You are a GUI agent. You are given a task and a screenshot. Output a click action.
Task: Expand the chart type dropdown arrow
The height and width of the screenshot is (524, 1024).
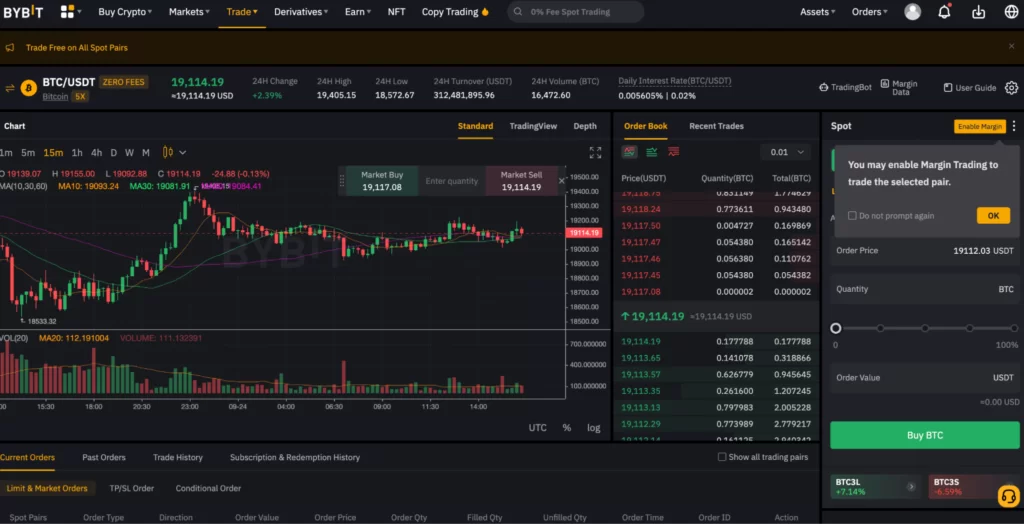tap(183, 152)
